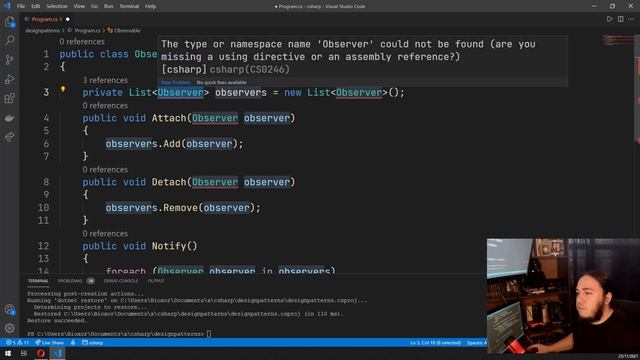Image resolution: width=640 pixels, height=360 pixels.
Task: Click View Problem link in error tooltip
Action: pyautogui.click(x=175, y=82)
